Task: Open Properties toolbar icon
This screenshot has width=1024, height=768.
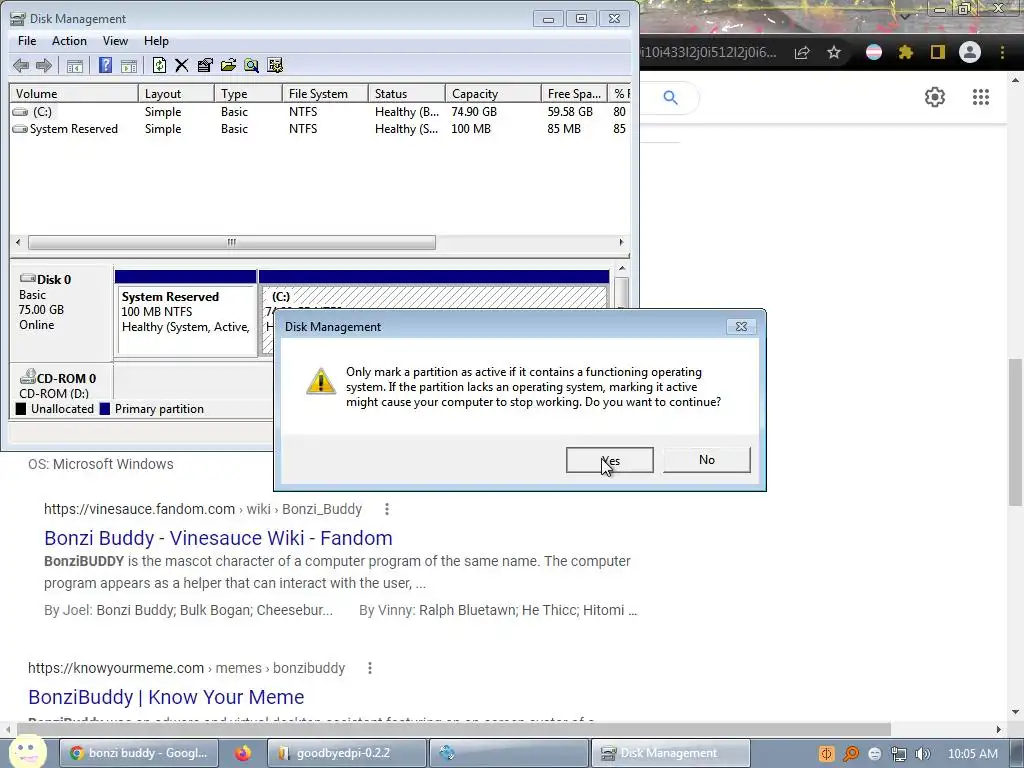Action: point(205,65)
